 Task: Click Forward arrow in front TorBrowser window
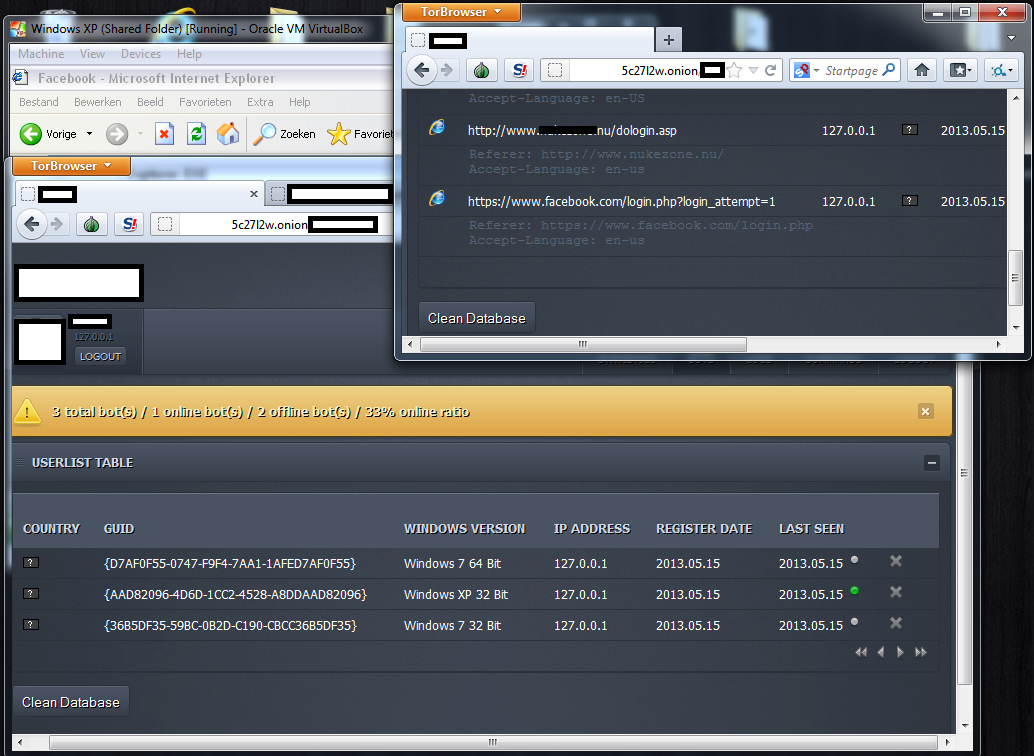pos(447,70)
